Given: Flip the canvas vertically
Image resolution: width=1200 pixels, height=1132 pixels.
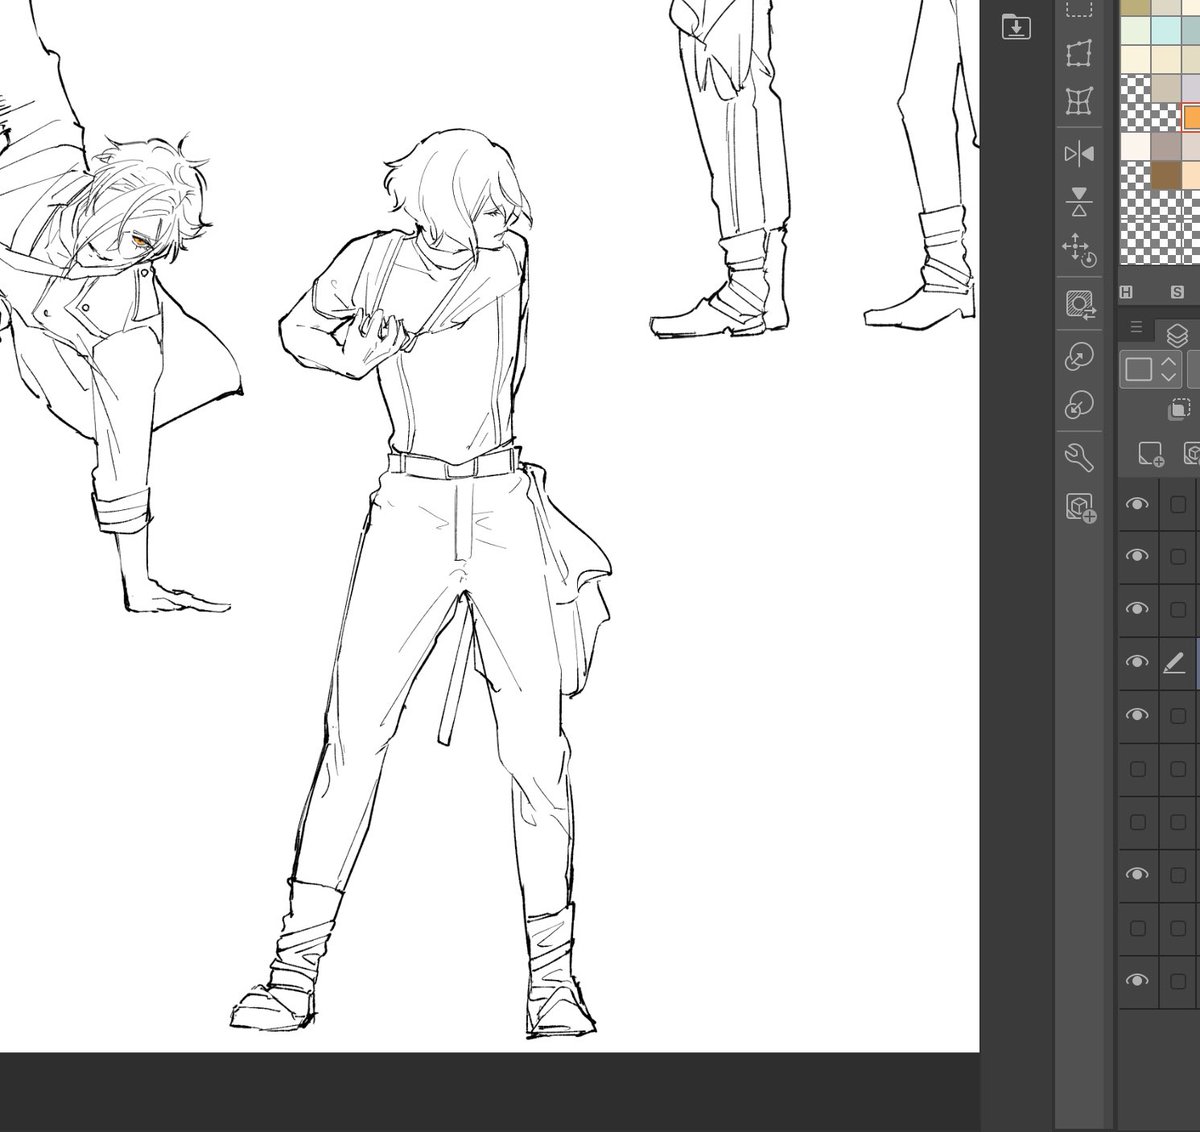Looking at the screenshot, I should tap(1078, 201).
